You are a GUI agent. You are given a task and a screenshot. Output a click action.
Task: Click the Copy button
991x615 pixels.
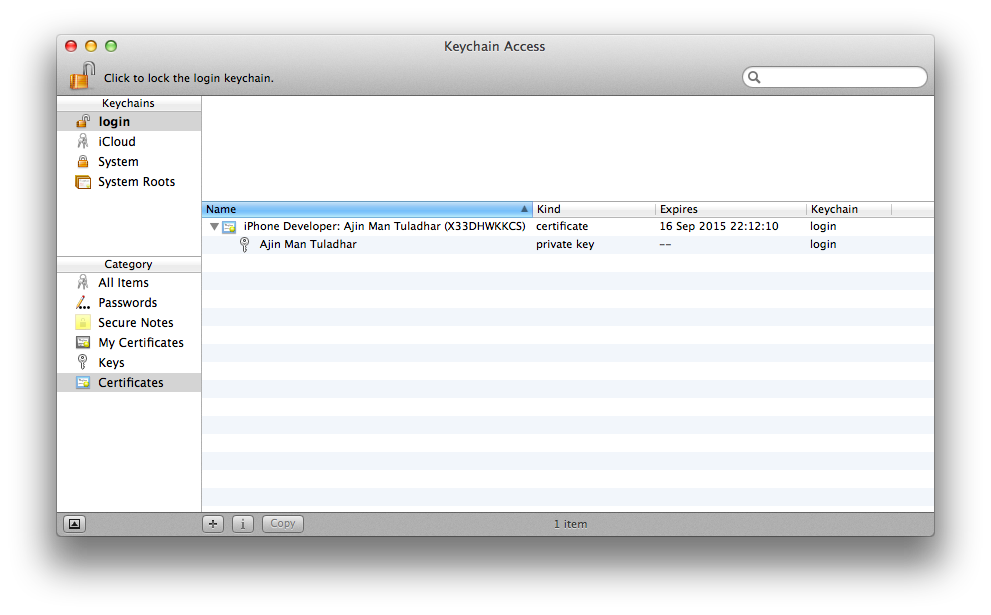pyautogui.click(x=283, y=524)
